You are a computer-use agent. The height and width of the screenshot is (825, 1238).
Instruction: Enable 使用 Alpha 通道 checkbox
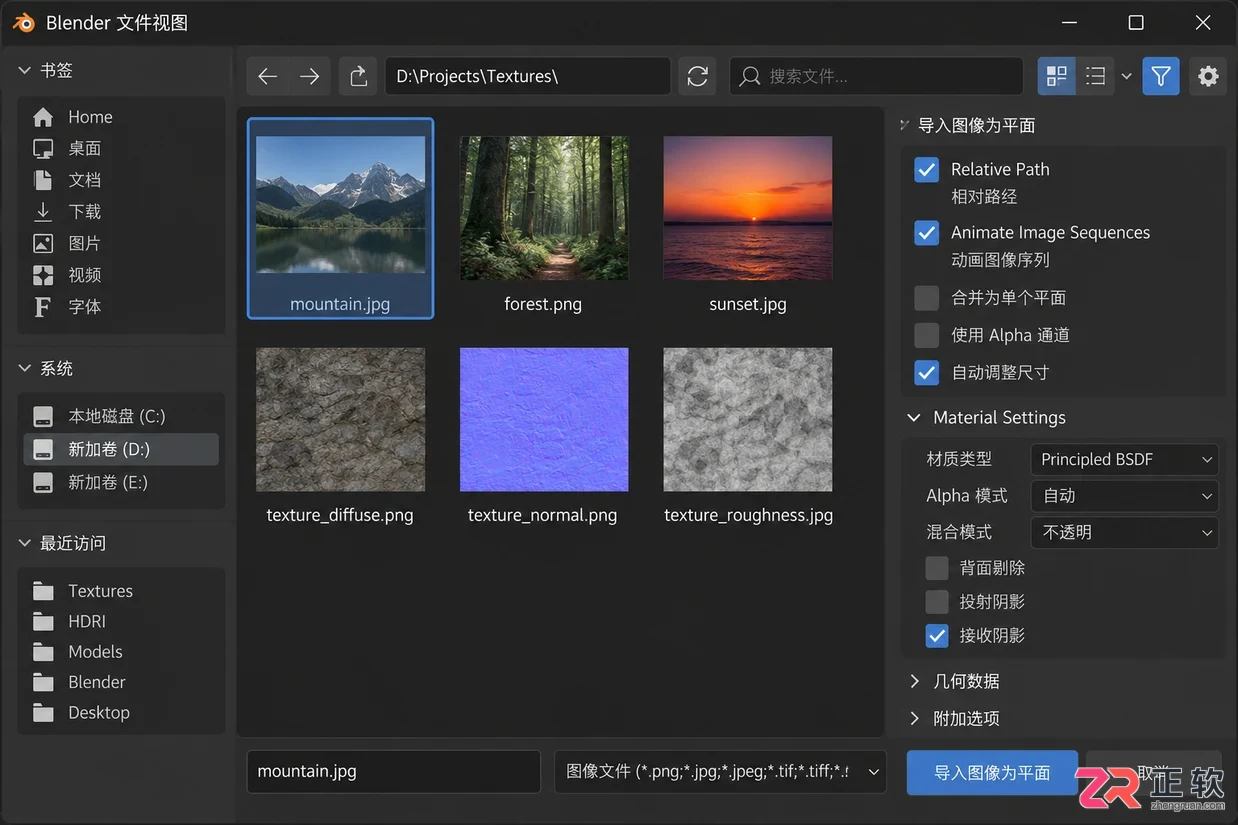[x=927, y=335]
